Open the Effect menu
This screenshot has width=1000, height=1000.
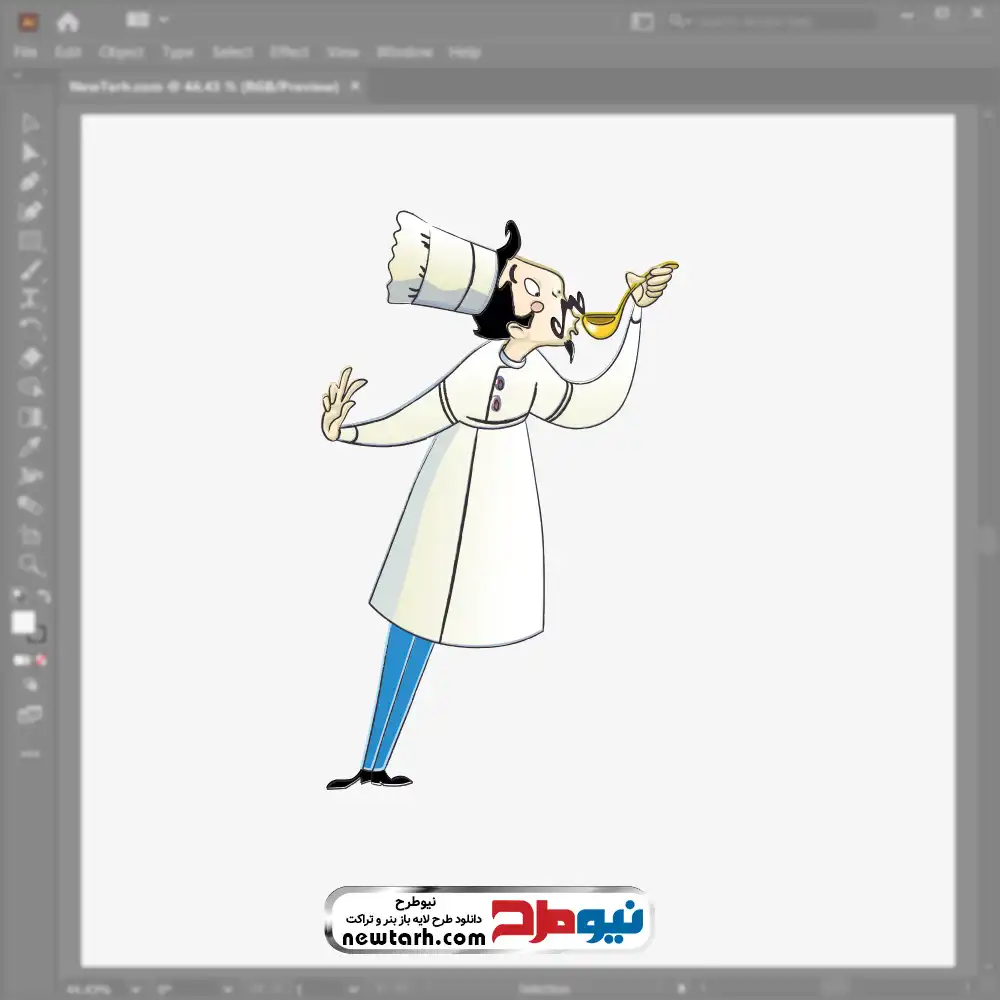pyautogui.click(x=289, y=52)
